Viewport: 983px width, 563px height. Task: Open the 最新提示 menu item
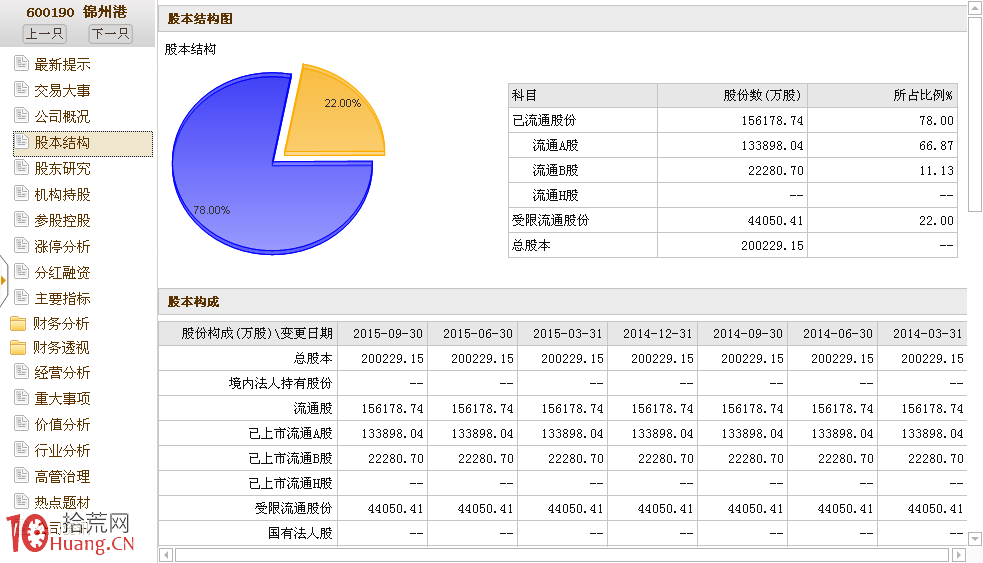pyautogui.click(x=62, y=65)
